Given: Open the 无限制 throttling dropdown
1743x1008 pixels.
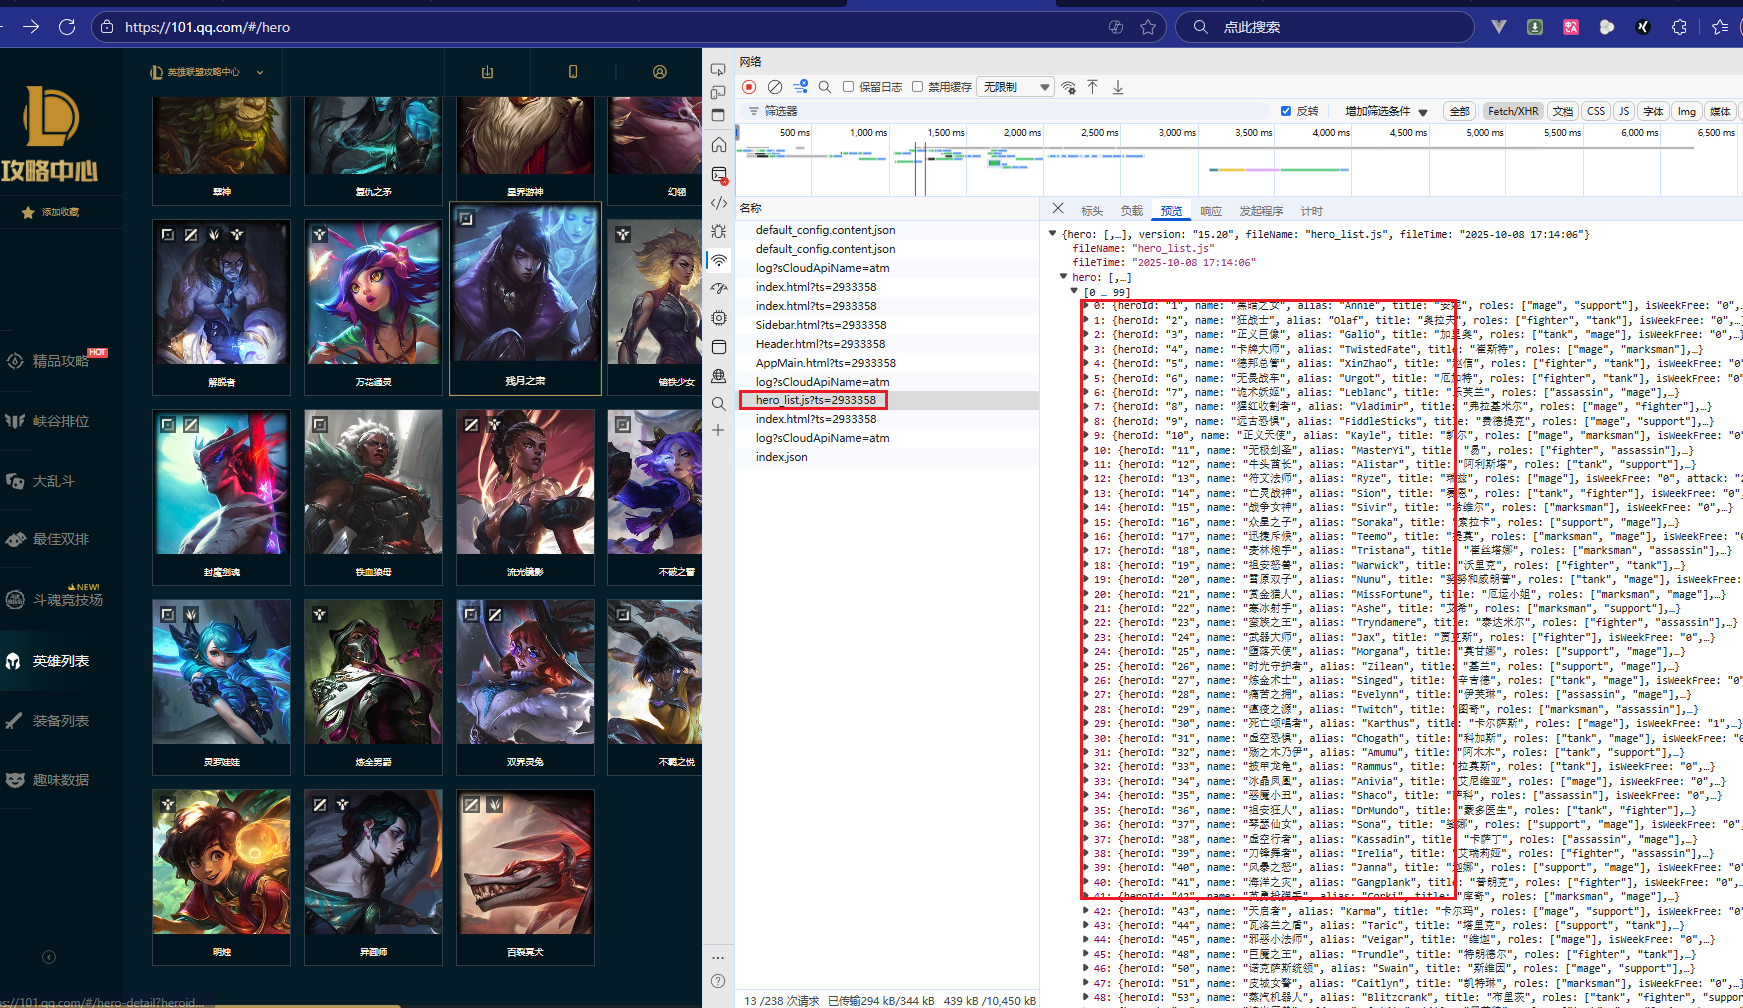Looking at the screenshot, I should click(1016, 87).
